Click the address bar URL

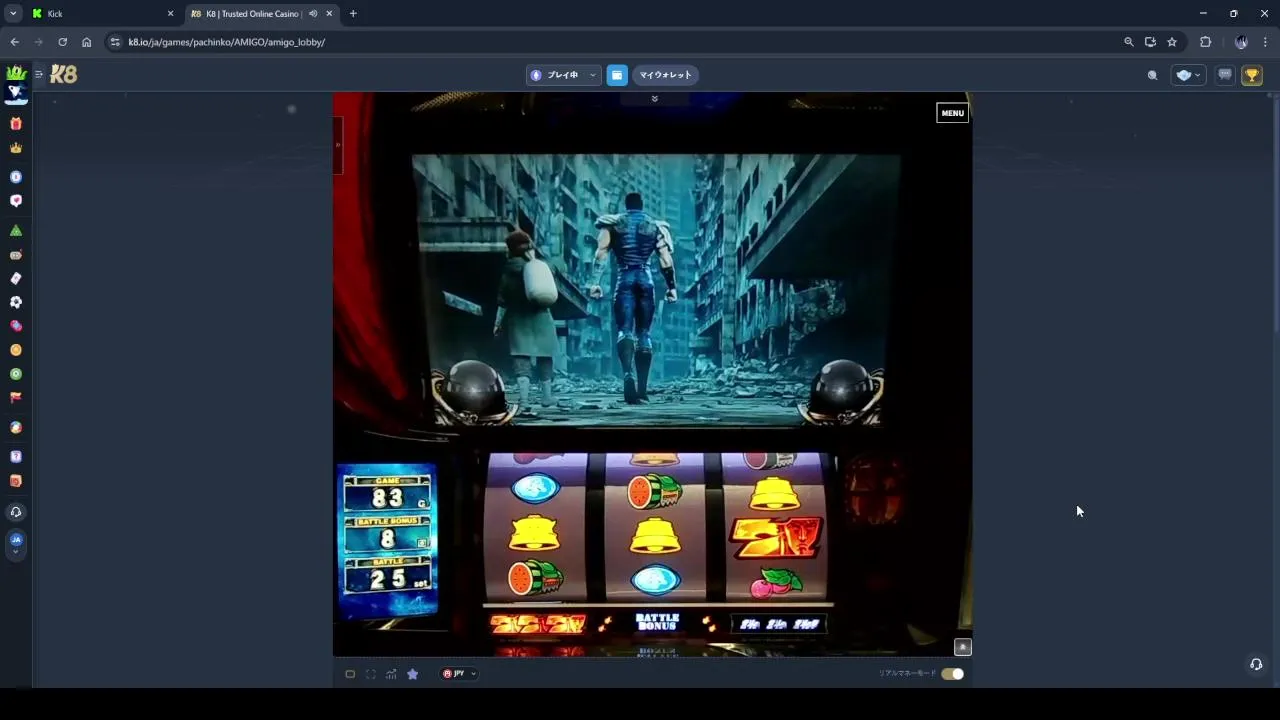pyautogui.click(x=226, y=42)
